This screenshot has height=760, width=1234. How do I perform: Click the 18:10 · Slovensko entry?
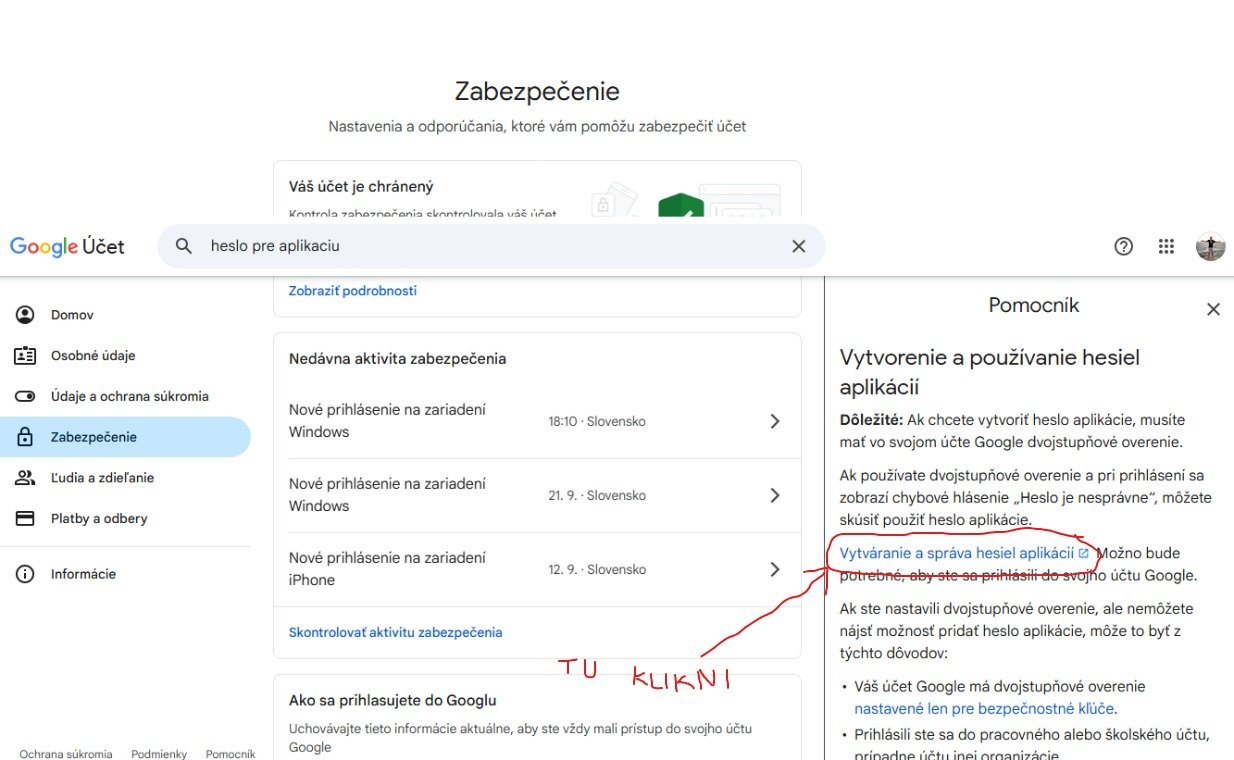point(597,422)
